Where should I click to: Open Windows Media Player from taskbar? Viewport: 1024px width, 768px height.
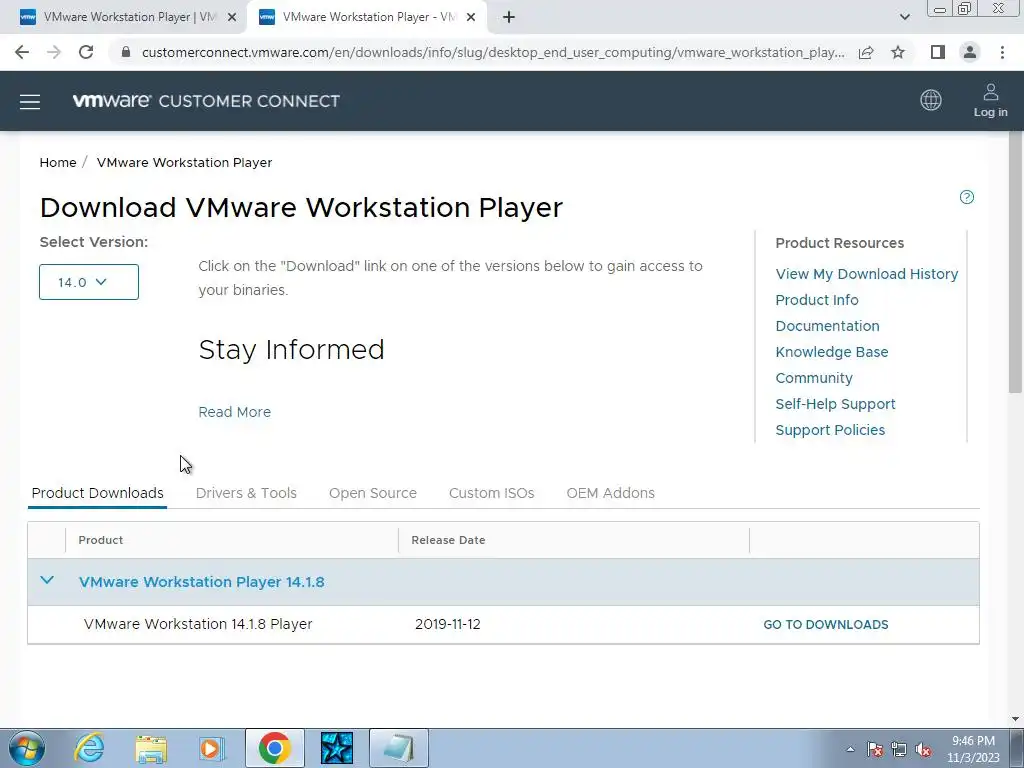[x=212, y=748]
